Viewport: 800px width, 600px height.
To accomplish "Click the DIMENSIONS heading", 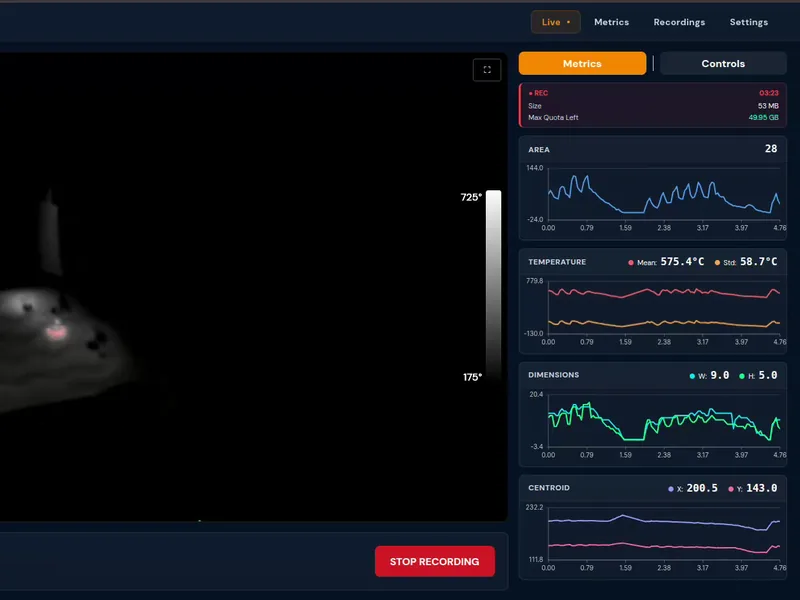I will click(554, 375).
